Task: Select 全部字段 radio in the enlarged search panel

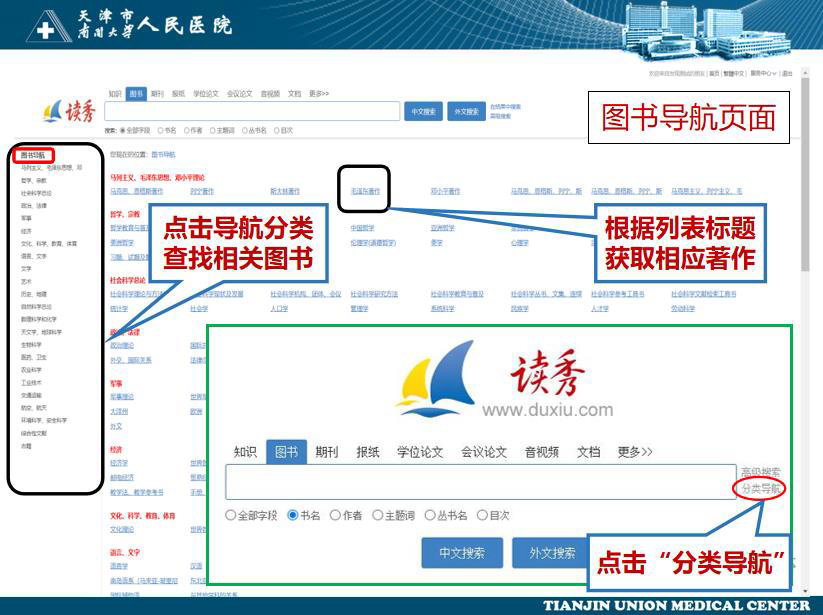Action: [230, 515]
